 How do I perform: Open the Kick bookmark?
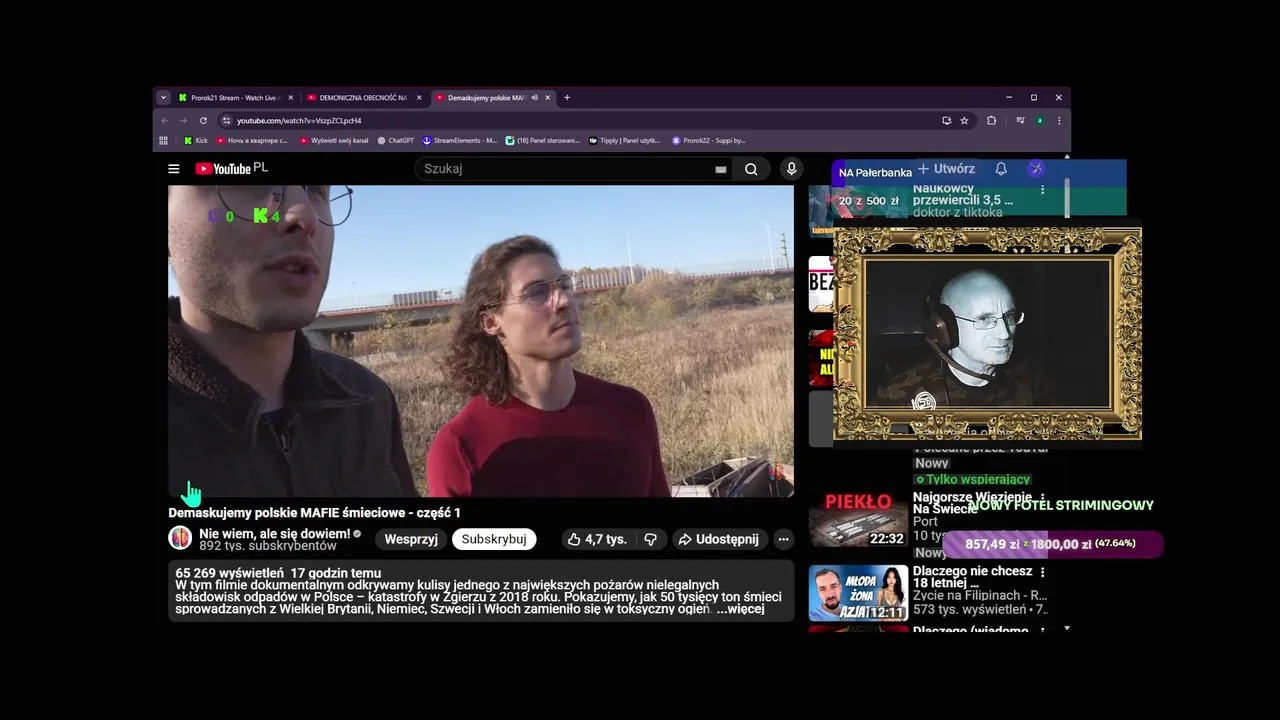(x=196, y=140)
